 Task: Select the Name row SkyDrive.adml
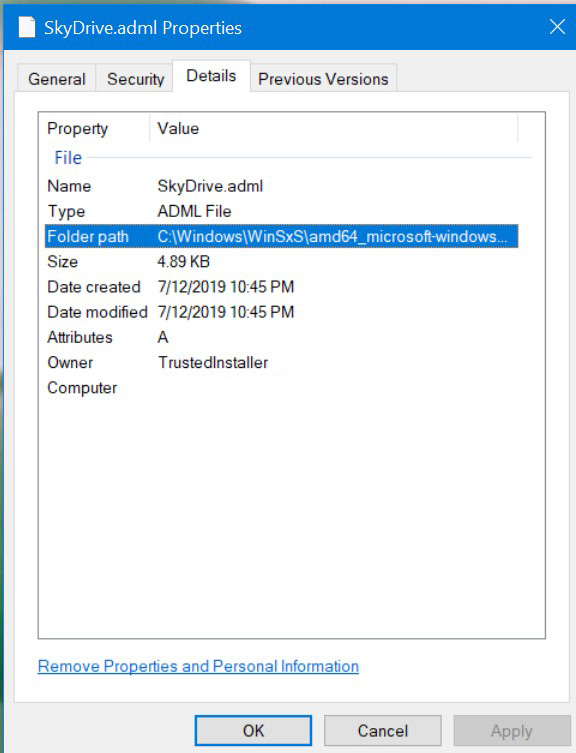pos(282,186)
